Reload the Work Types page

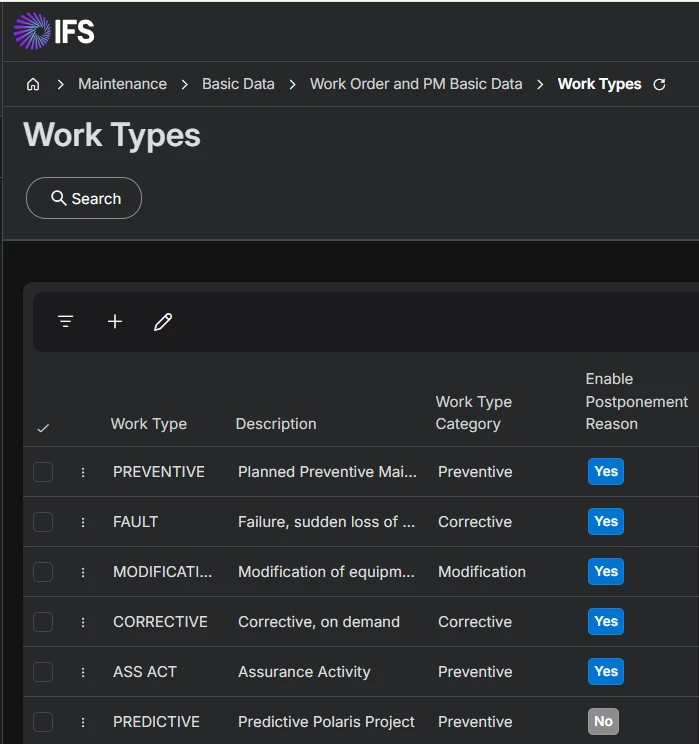point(659,85)
